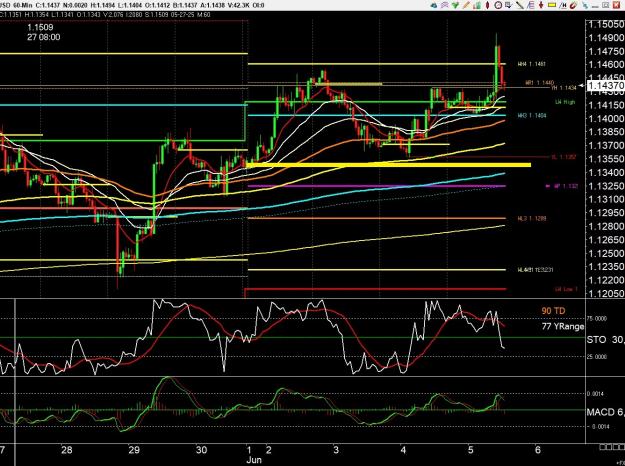The image size is (625, 466).
Task: Click the highlighted current price 1.14370 box
Action: tap(605, 85)
